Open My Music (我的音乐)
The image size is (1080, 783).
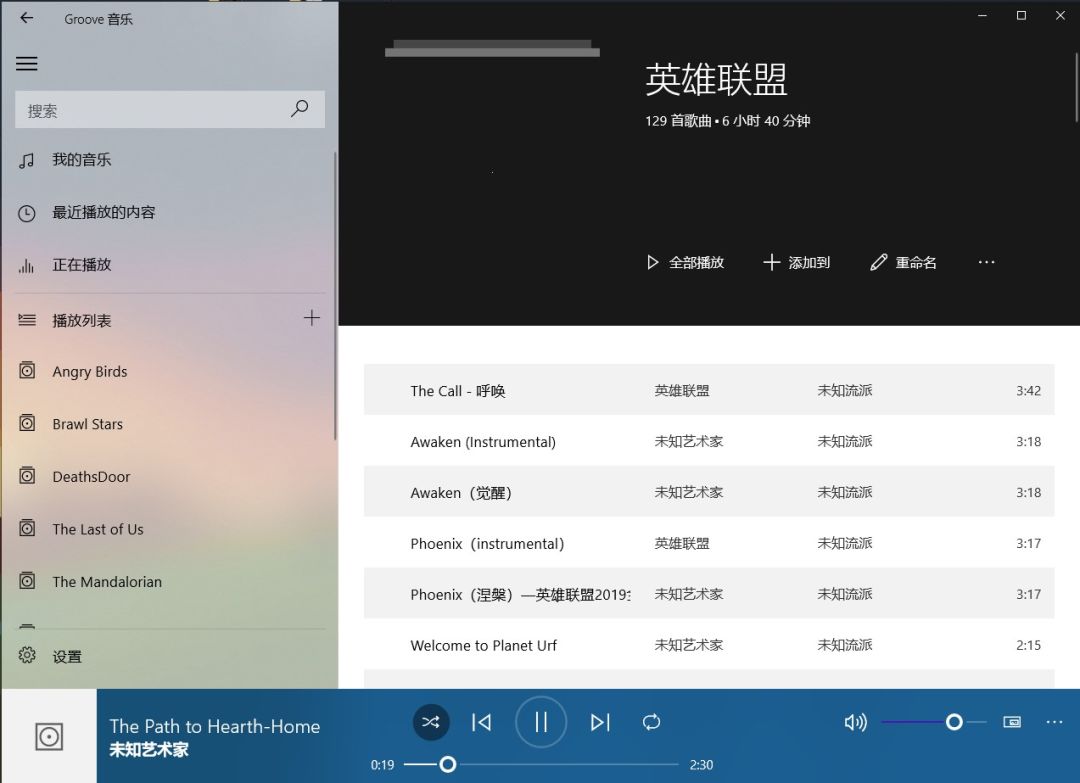click(x=169, y=160)
